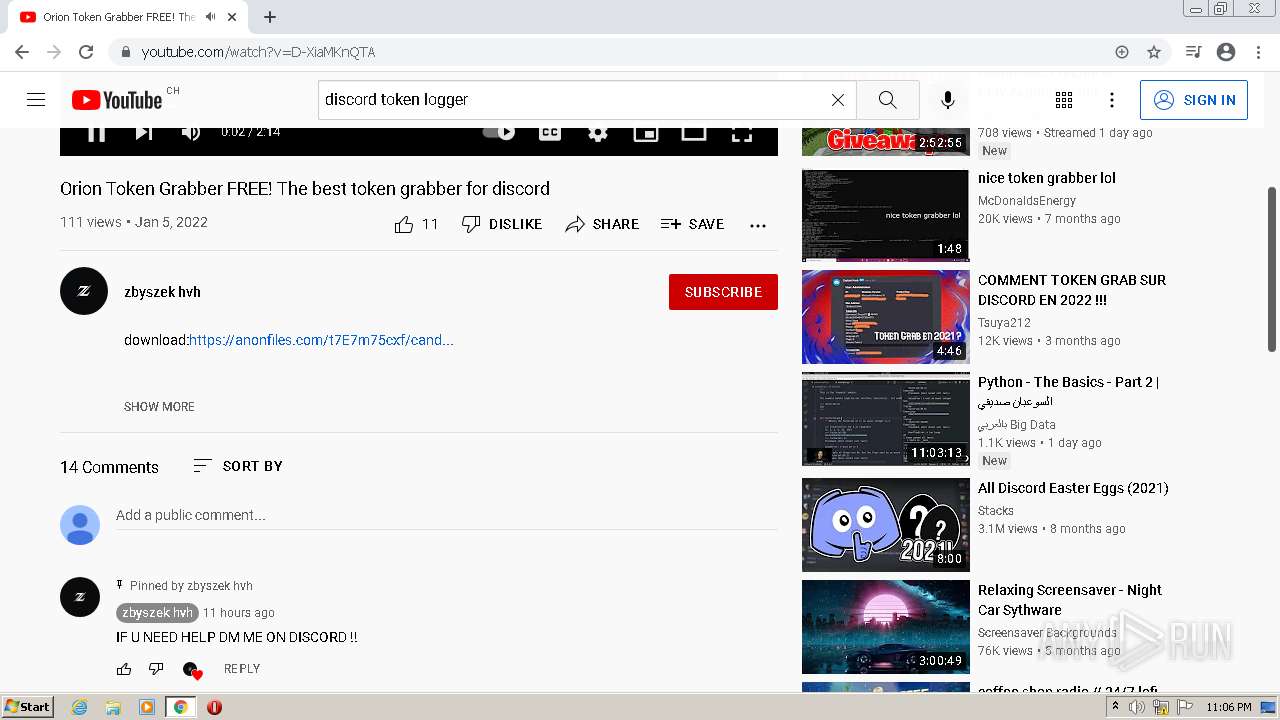Screen dimensions: 1280x720
Task: Toggle the autoplay switch
Action: tap(499, 132)
